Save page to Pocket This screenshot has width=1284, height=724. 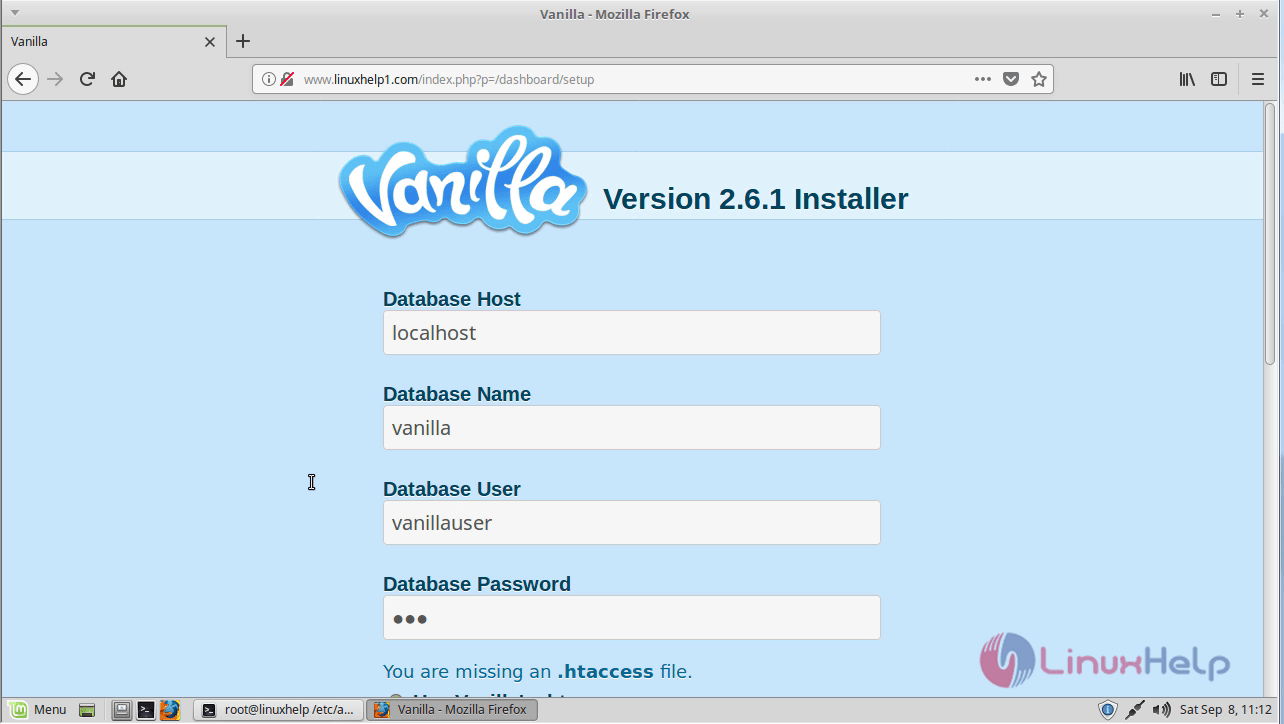(1011, 79)
